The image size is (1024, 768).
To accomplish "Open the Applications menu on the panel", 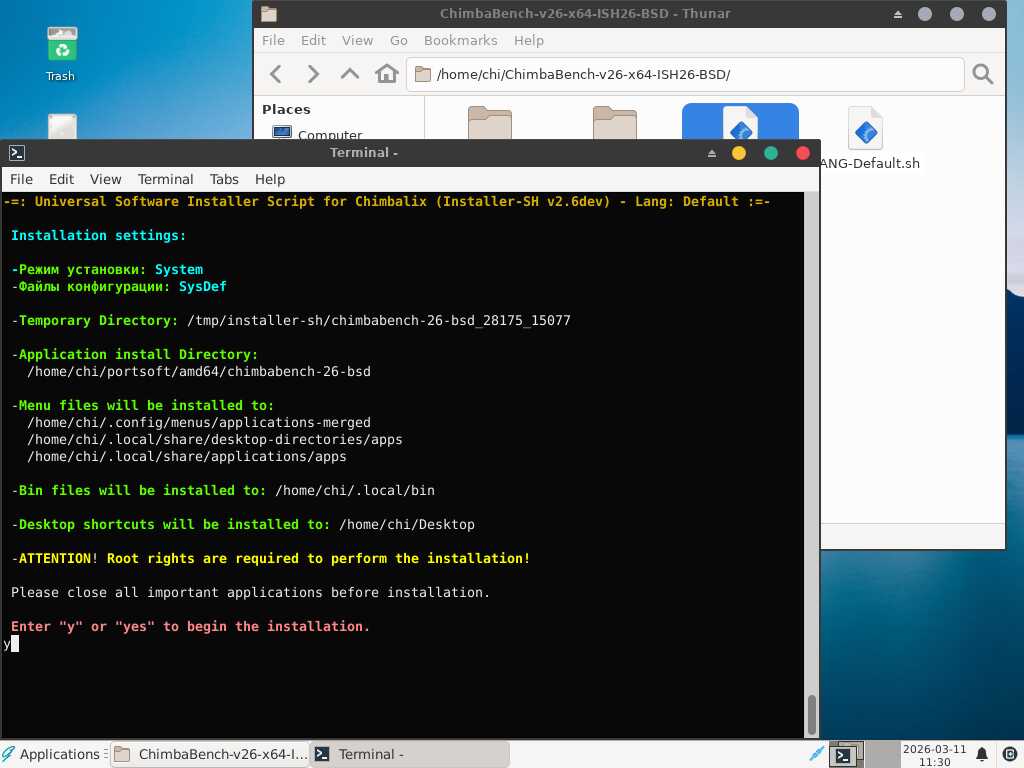I will (51, 754).
